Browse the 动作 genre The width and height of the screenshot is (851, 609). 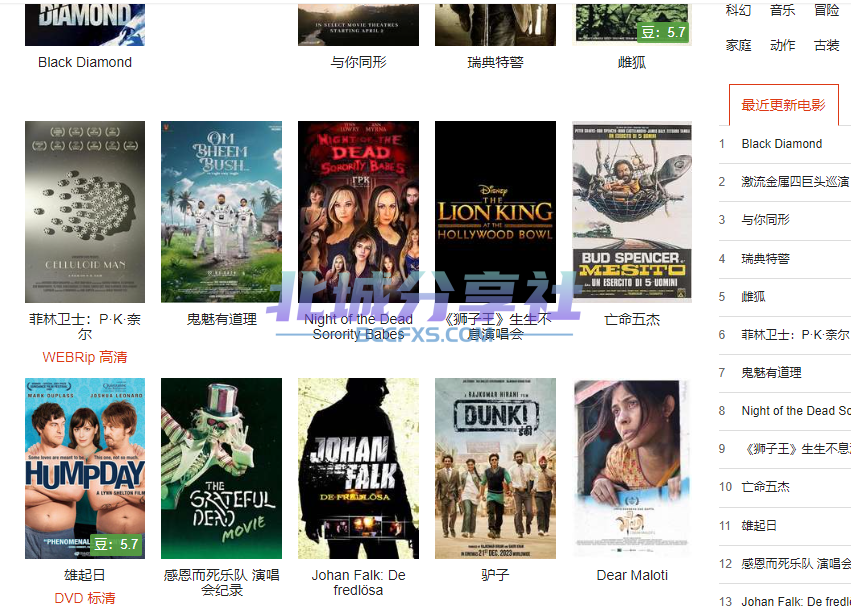(x=783, y=46)
